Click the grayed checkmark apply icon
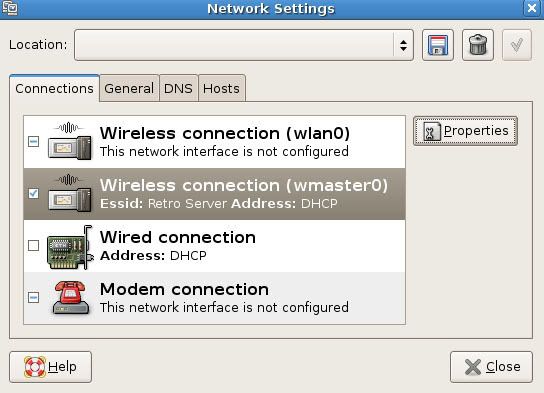Image resolution: width=544 pixels, height=393 pixels. [x=517, y=45]
